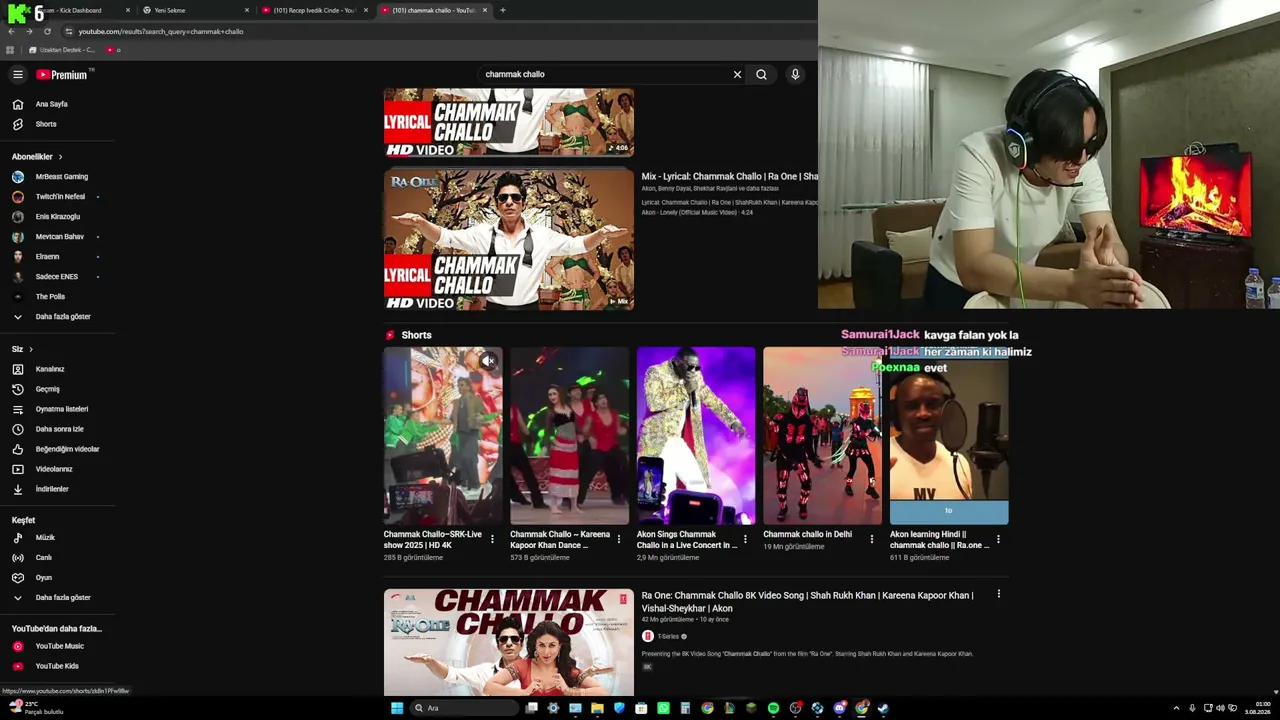
Task: Open options for Kareena Kapoor Dance short
Action: click(618, 539)
